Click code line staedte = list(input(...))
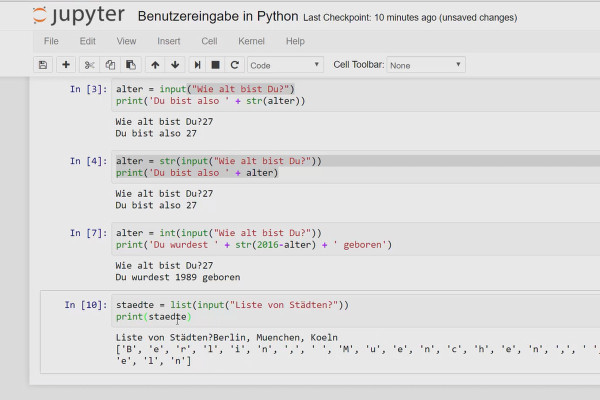The width and height of the screenshot is (600, 400). tap(232, 305)
